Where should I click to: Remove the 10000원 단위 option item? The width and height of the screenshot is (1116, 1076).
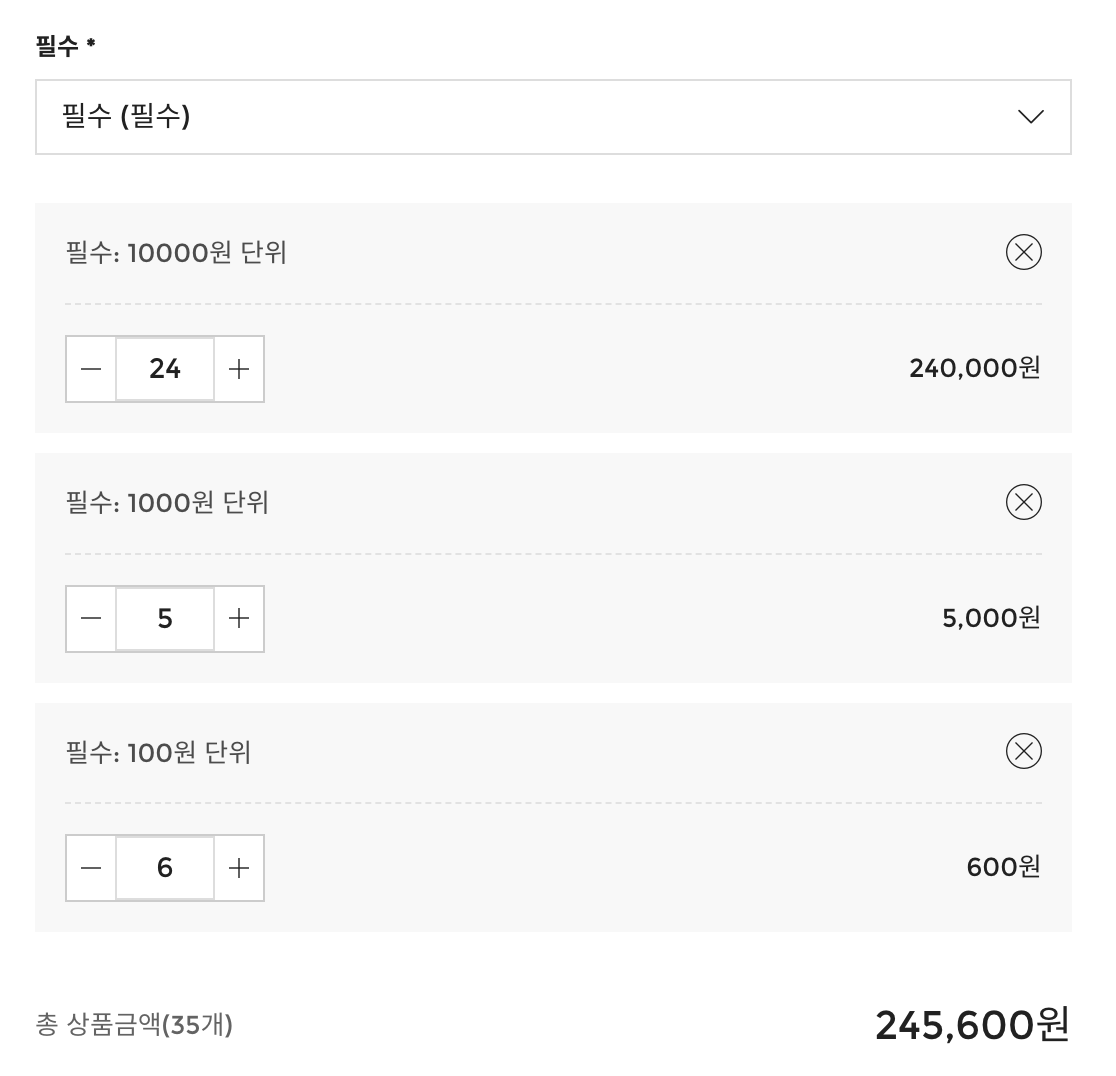pos(1023,252)
